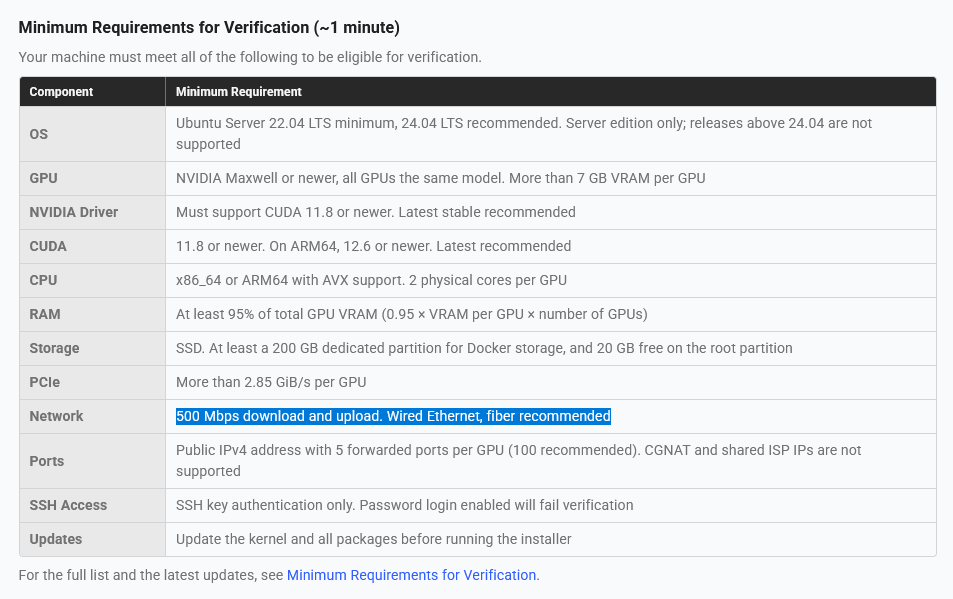Click the highlighted 500 Mbps network requirement text
Viewport: 953px width, 599px height.
click(393, 416)
